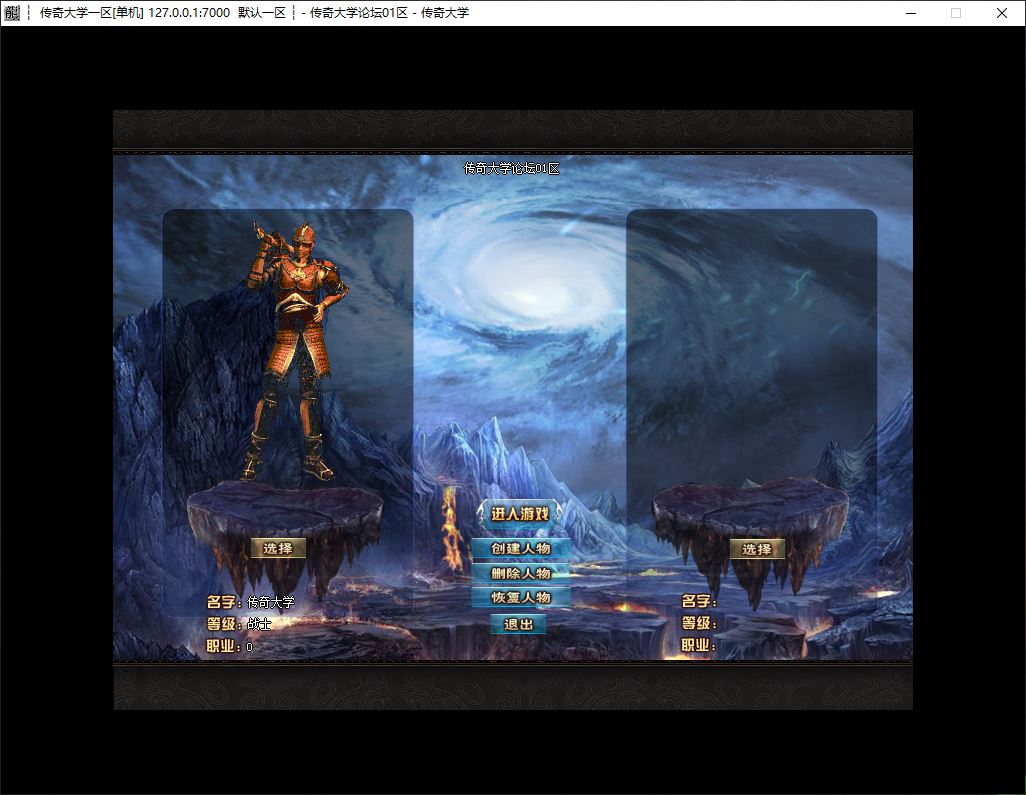Viewport: 1026px width, 795px height.
Task: Click the 退出 exit button
Action: [x=518, y=624]
